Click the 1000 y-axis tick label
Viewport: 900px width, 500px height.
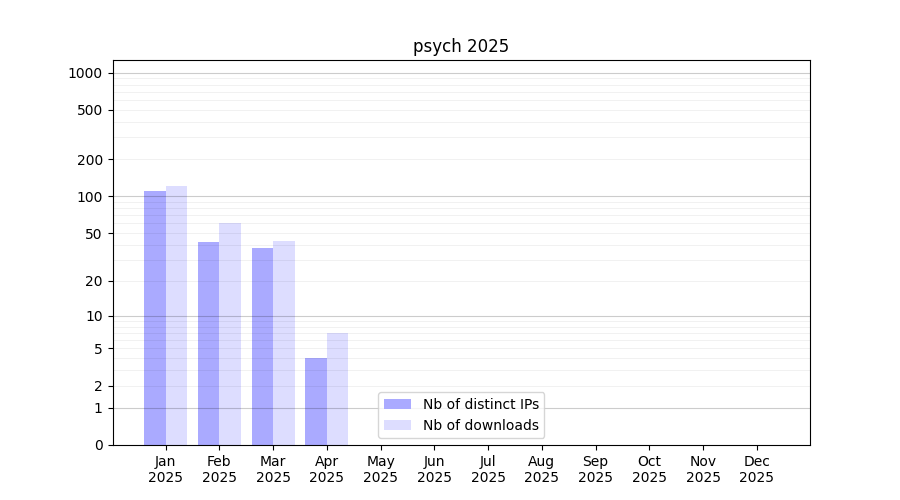(x=85, y=73)
